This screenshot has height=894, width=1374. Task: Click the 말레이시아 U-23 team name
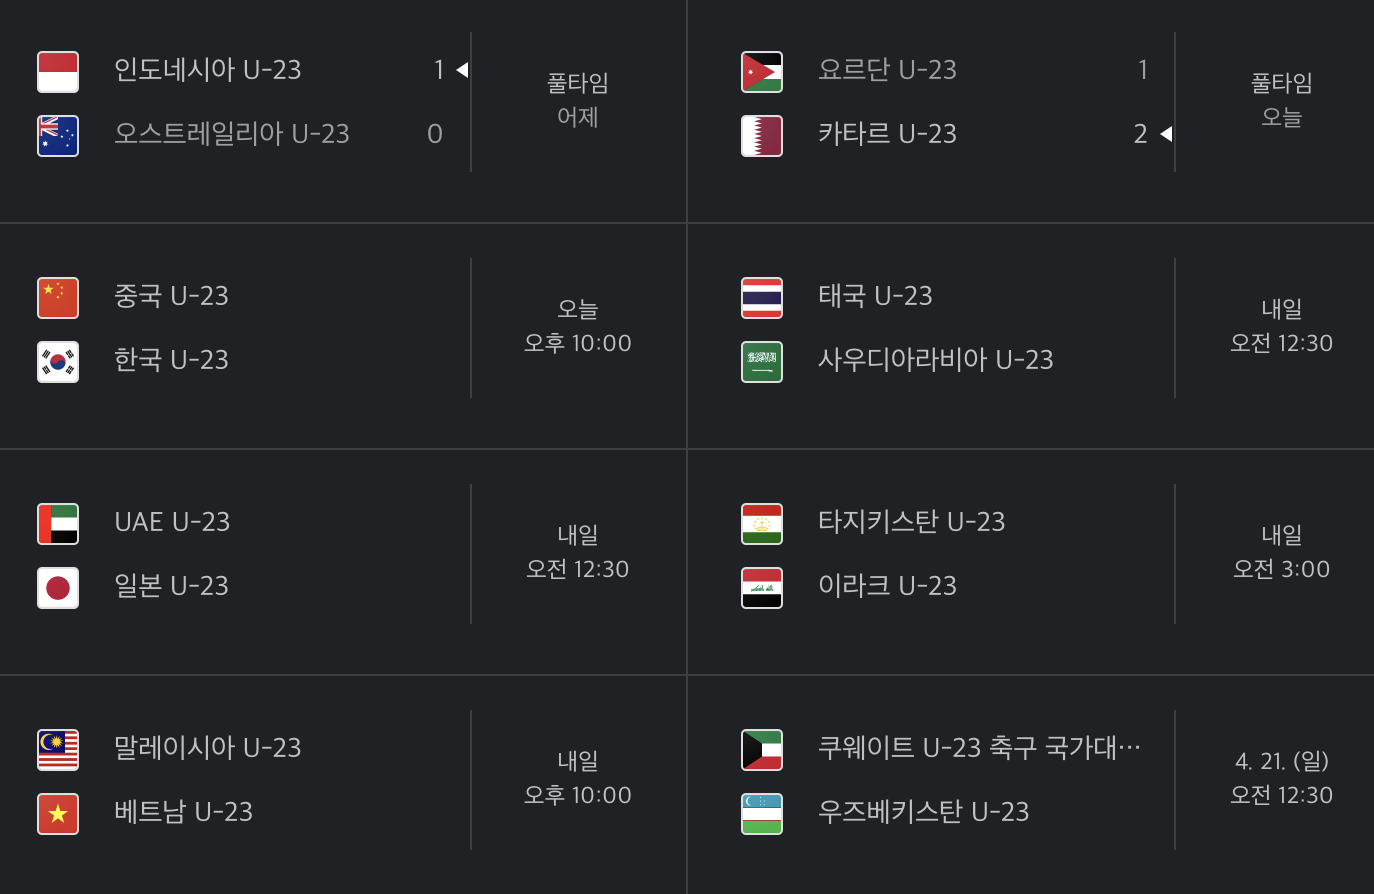pos(209,748)
